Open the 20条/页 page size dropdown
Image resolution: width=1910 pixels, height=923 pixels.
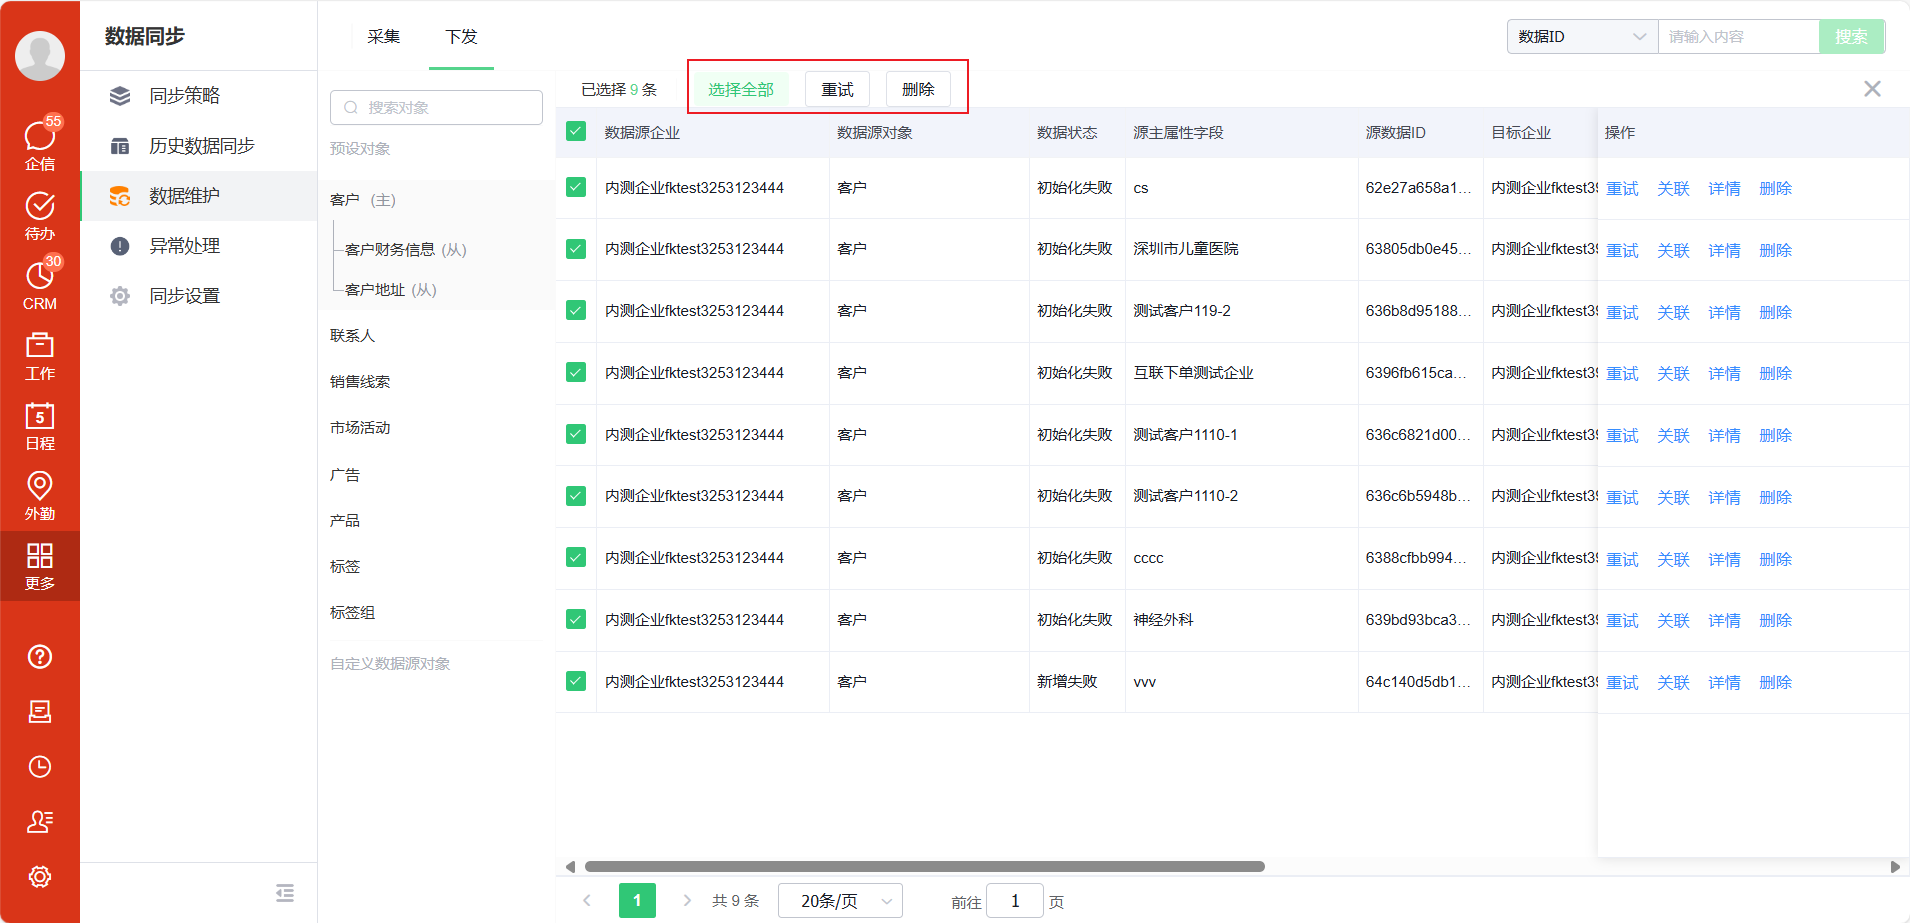click(x=839, y=900)
